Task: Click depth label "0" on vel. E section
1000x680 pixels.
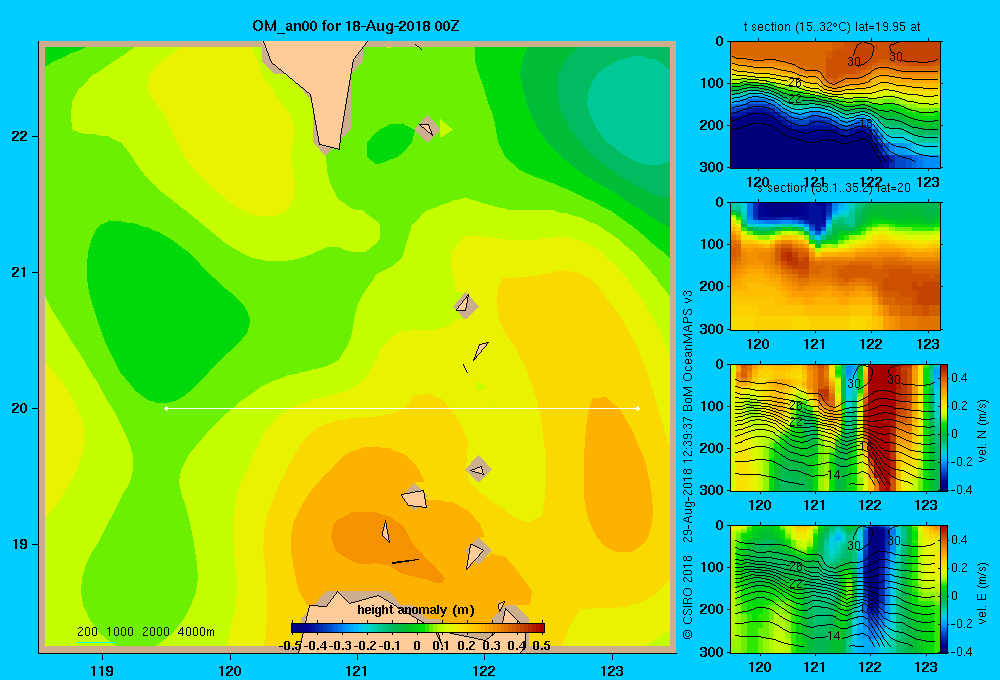Action: click(x=719, y=525)
